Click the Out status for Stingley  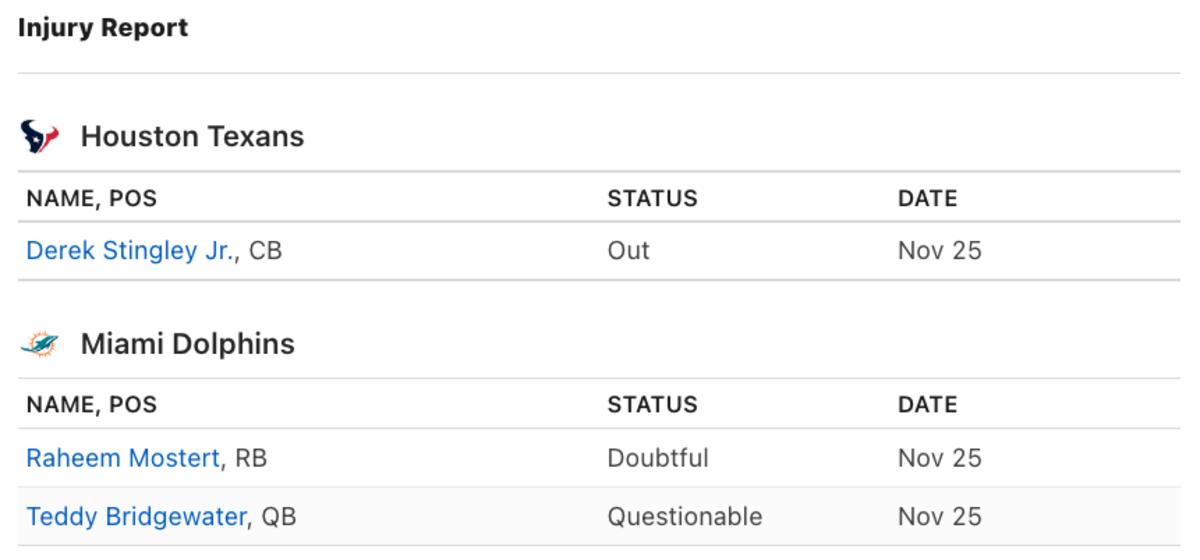[628, 250]
